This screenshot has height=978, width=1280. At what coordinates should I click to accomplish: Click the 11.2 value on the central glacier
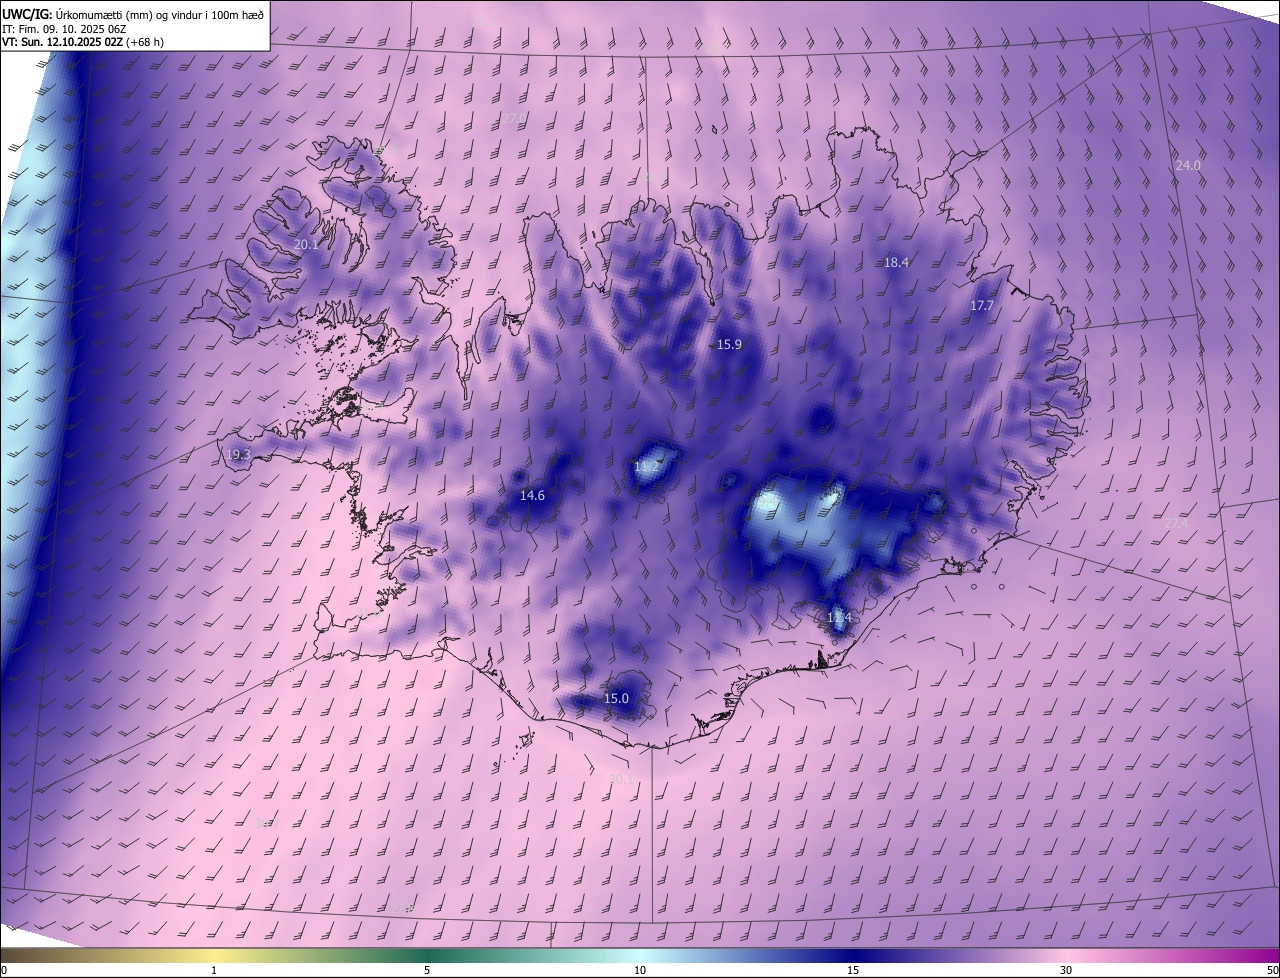pos(646,466)
